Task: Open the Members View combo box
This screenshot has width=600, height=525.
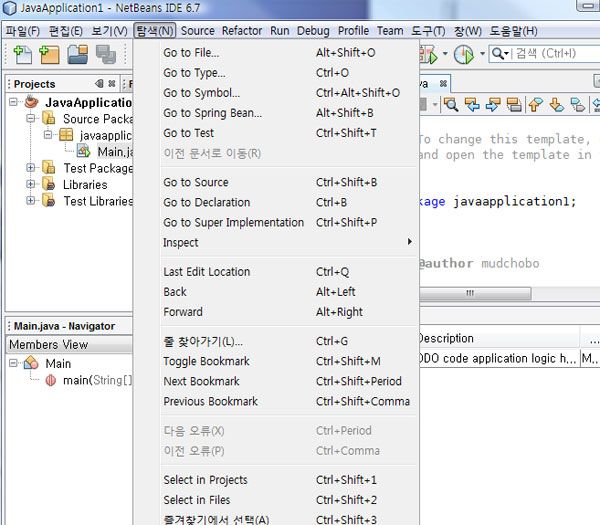Action: click(69, 344)
